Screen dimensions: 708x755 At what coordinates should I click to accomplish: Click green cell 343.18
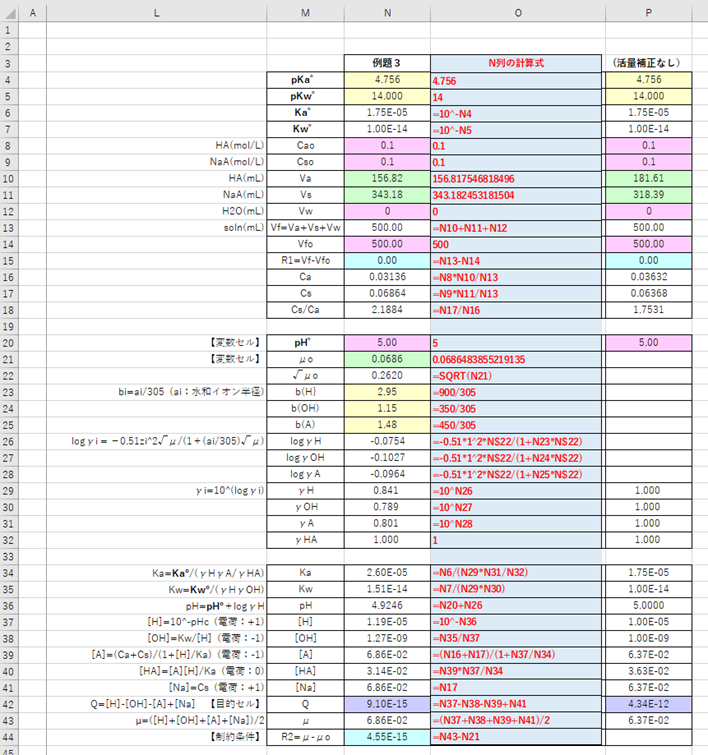click(387, 195)
